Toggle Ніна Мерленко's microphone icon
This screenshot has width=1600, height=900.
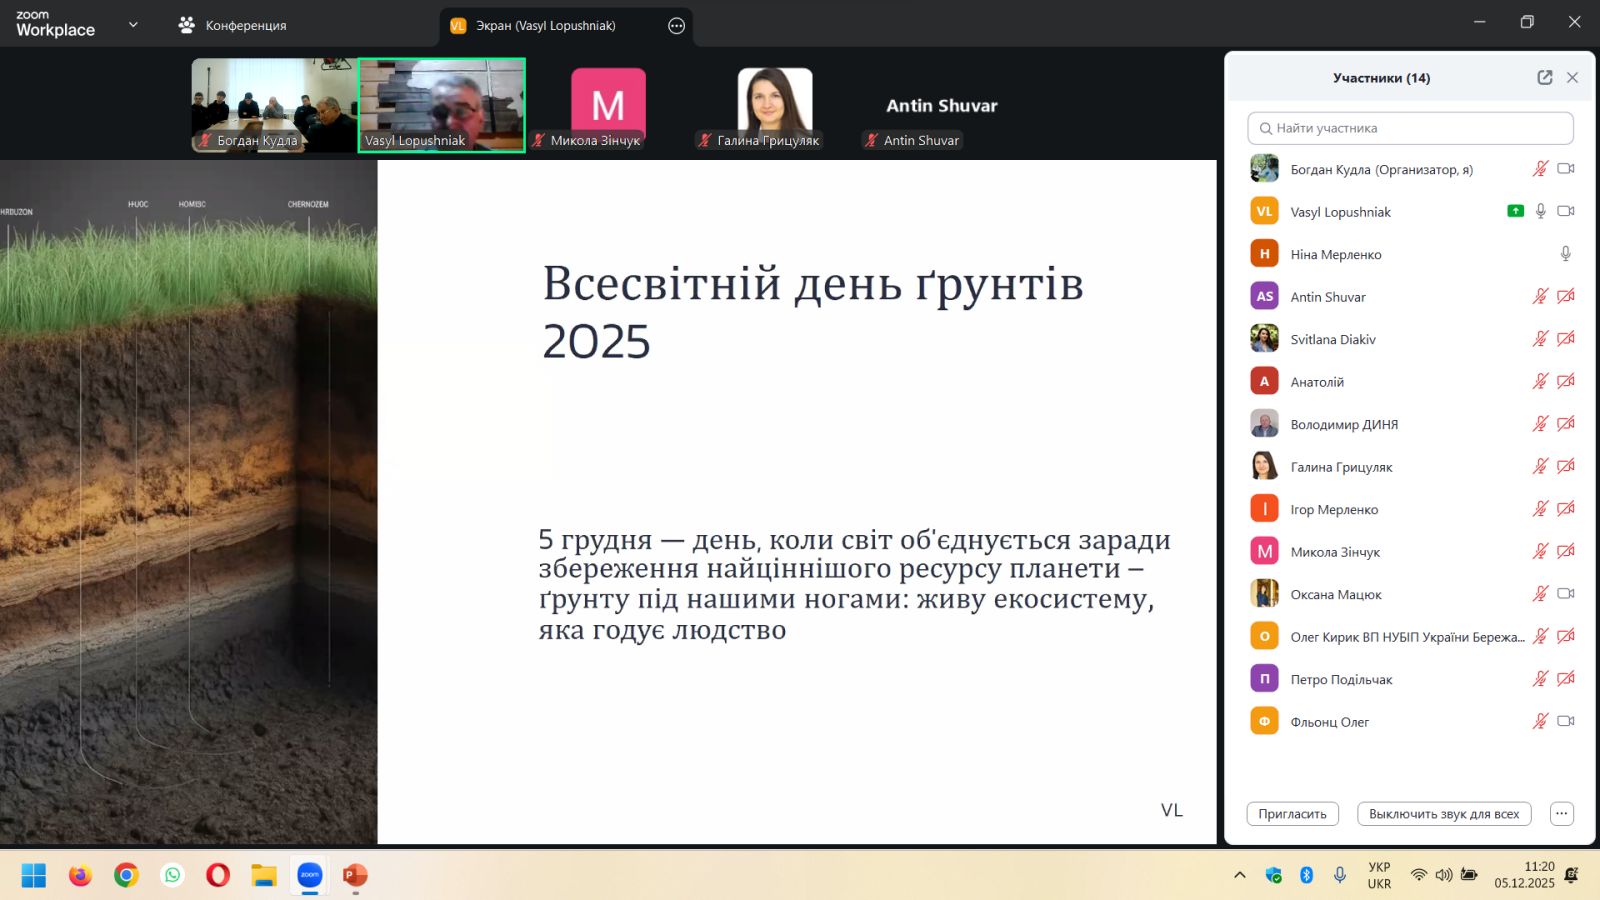(1566, 254)
